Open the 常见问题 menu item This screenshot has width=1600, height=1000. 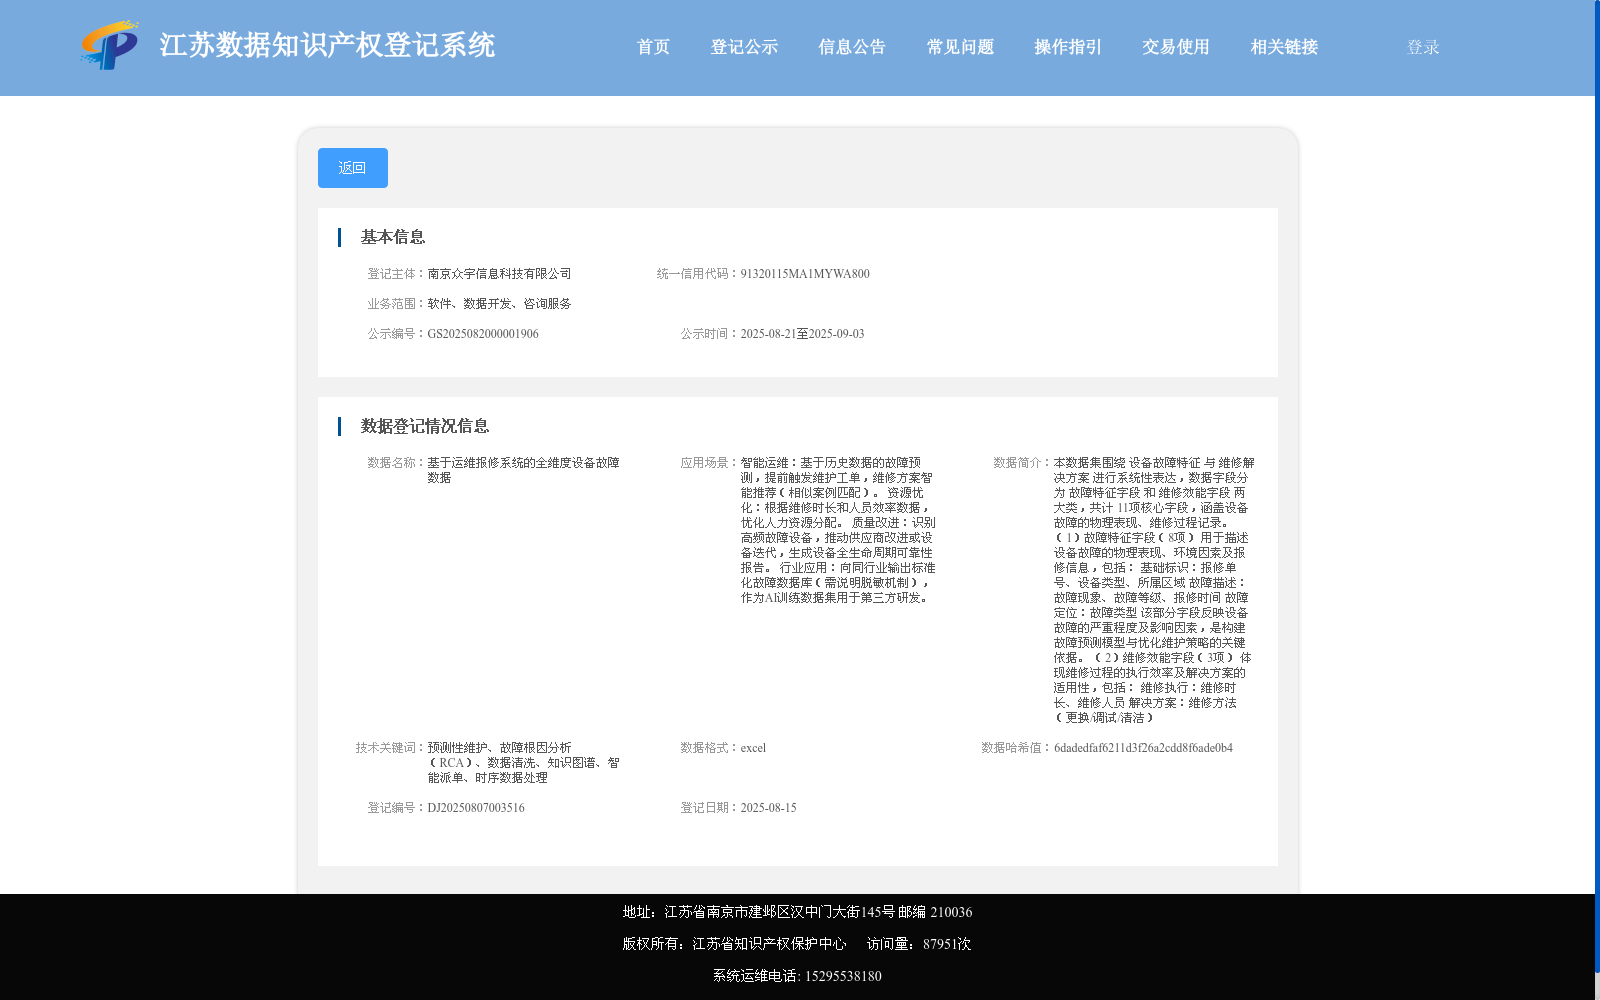(x=960, y=47)
